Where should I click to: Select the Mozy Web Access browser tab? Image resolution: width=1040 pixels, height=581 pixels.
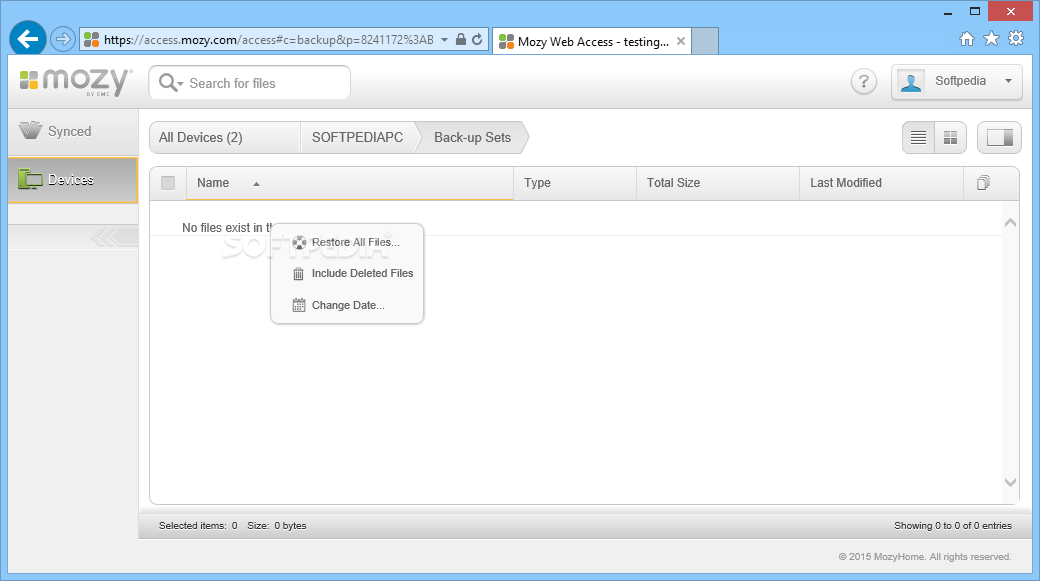[592, 41]
